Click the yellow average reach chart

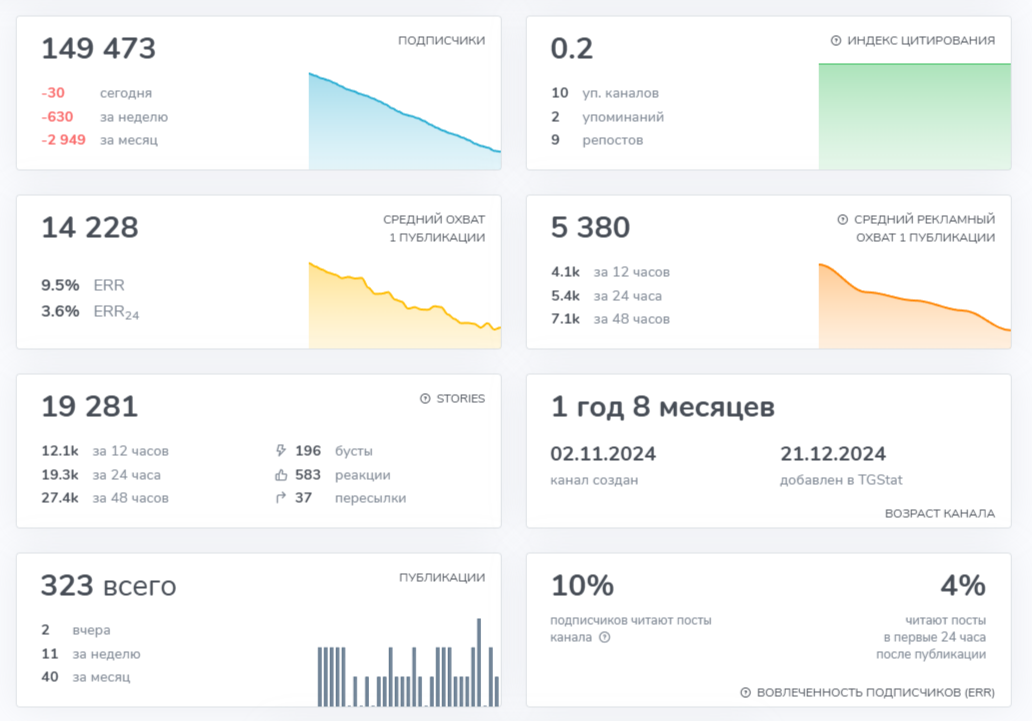coord(405,305)
